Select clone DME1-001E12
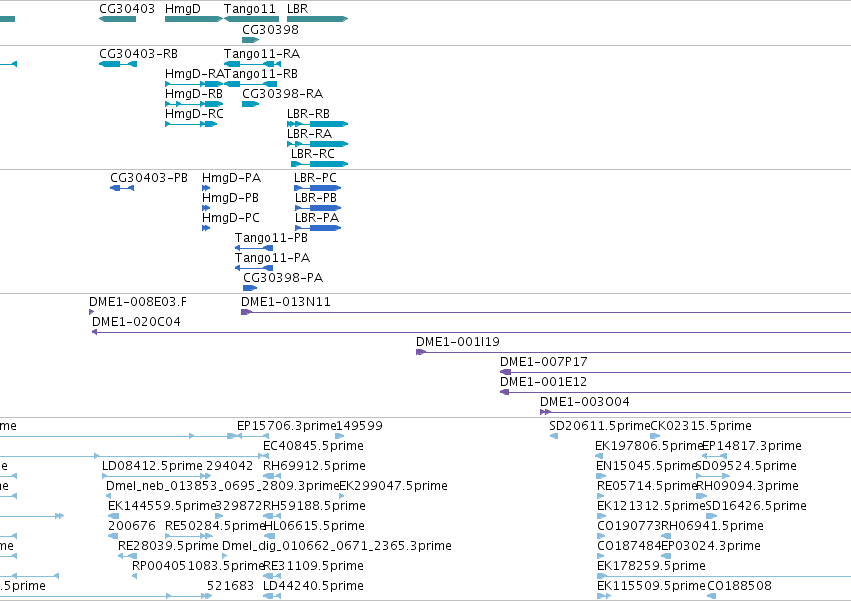Image resolution: width=851 pixels, height=601 pixels. pos(675,393)
